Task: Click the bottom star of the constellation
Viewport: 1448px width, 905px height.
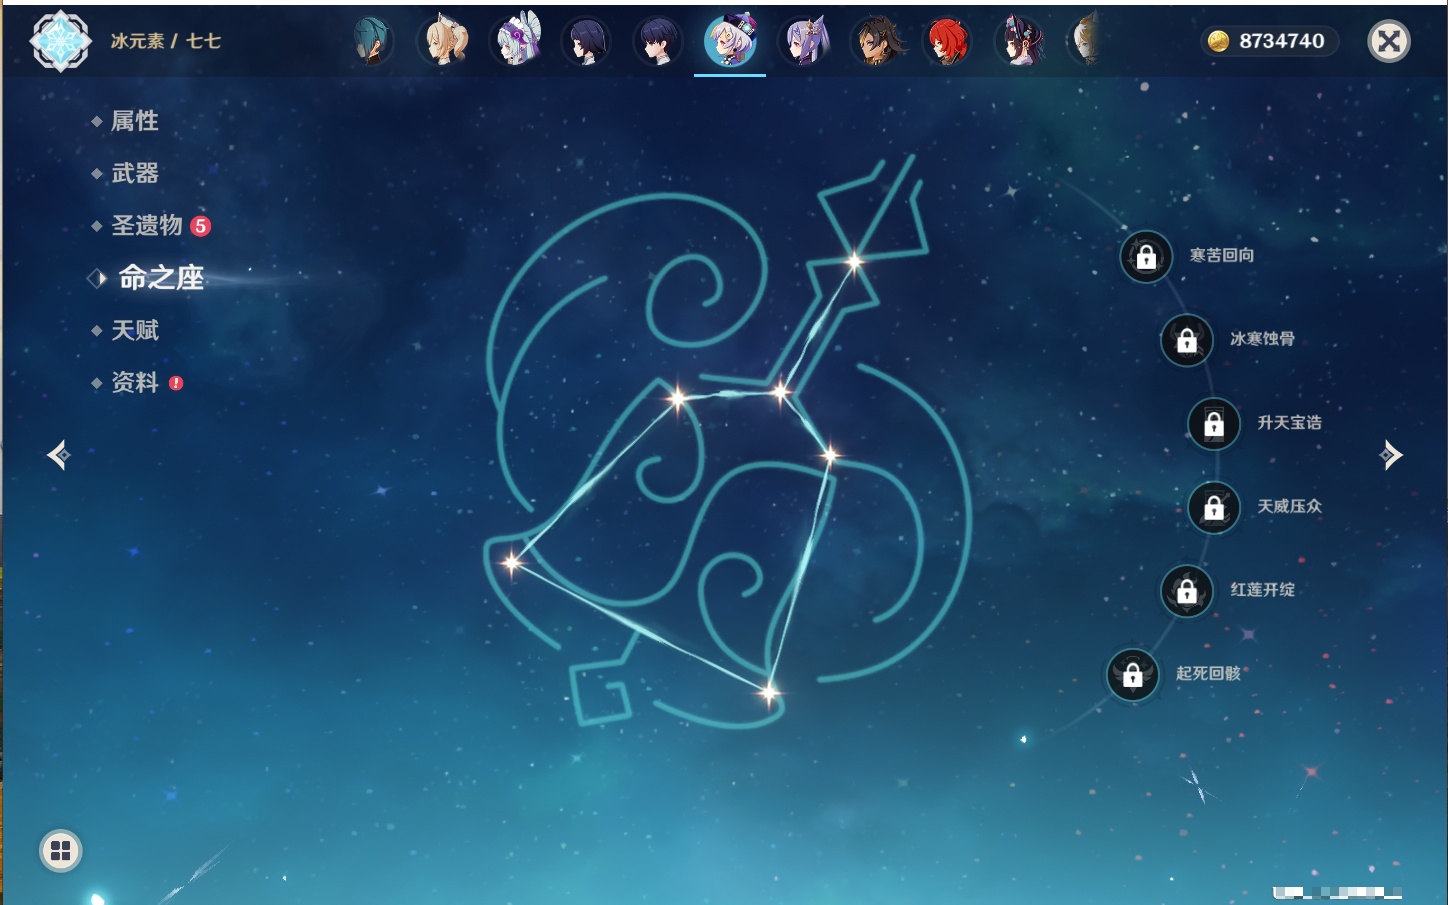Action: (x=768, y=692)
